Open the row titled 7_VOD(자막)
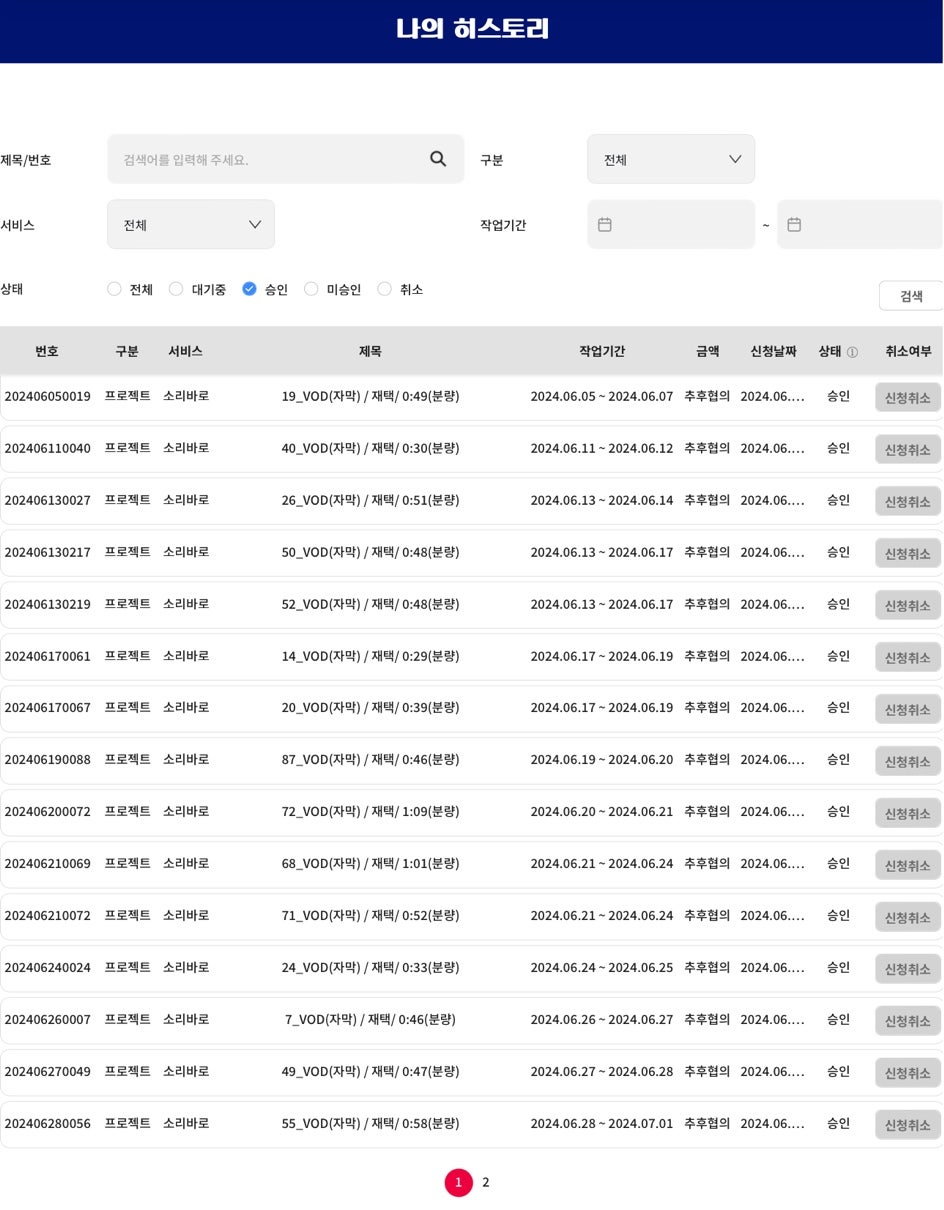 click(x=370, y=1019)
